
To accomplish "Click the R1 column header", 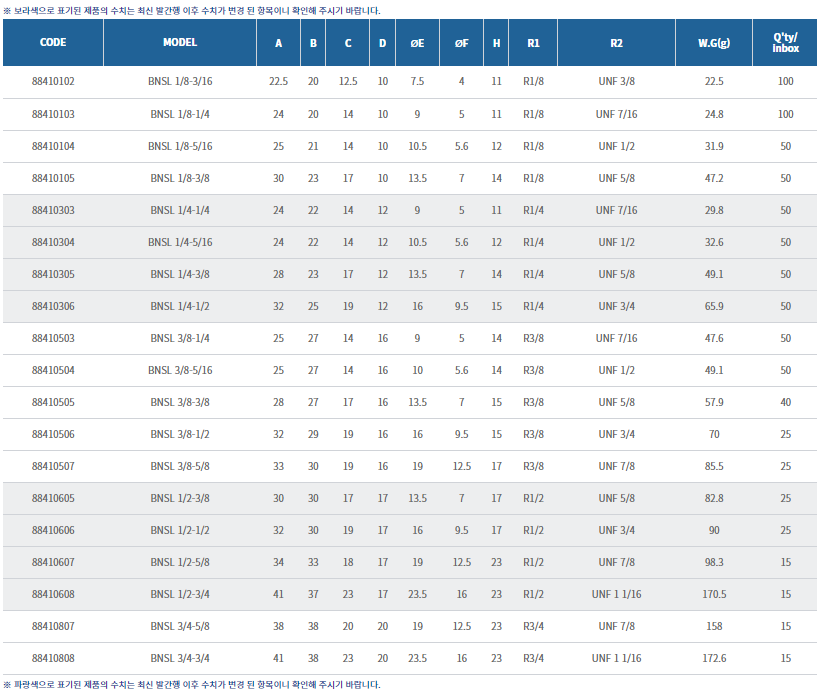I will 533,43.
